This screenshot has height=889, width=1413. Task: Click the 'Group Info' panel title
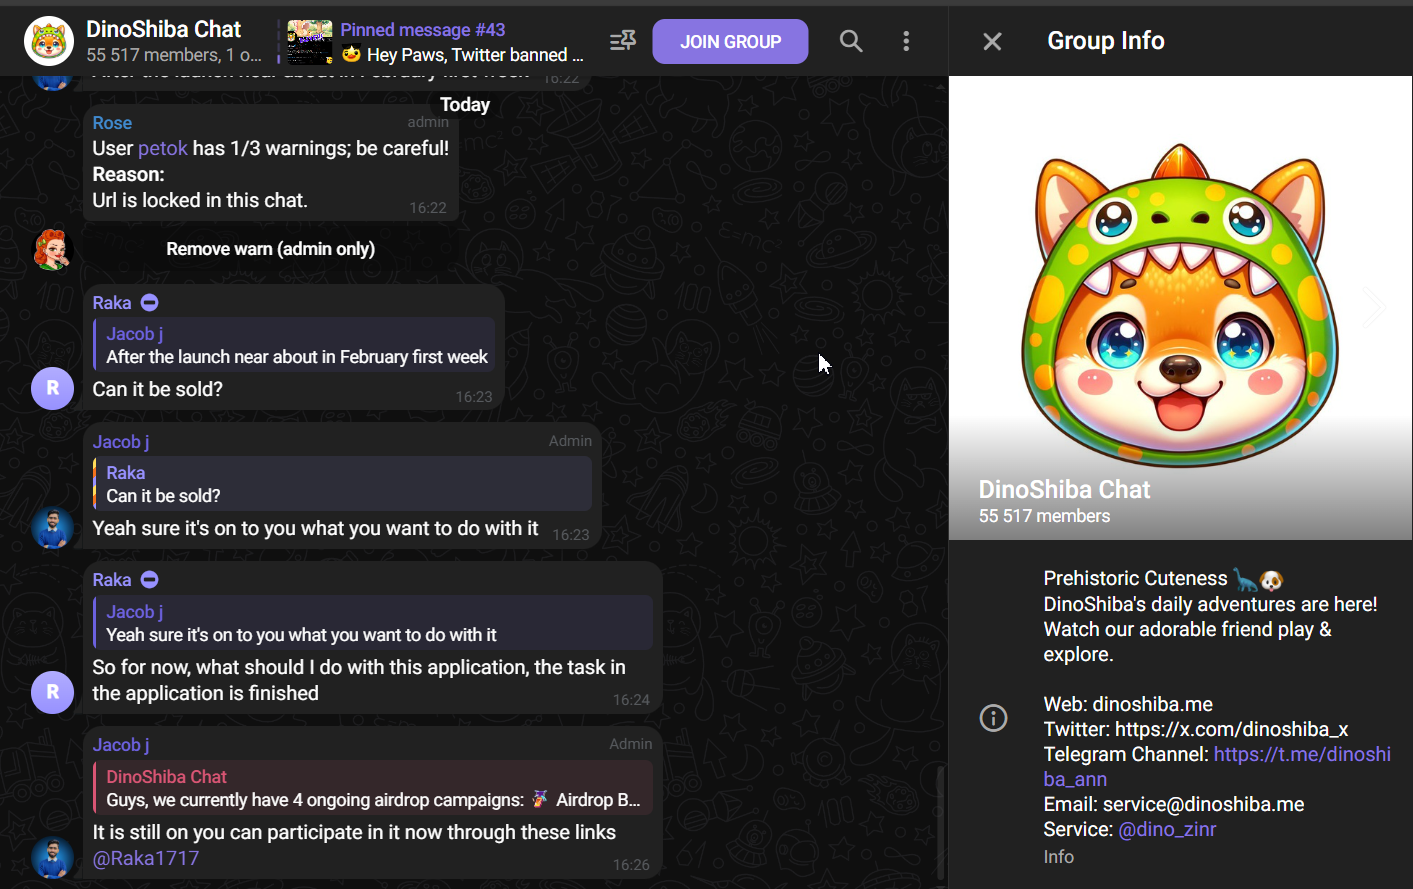coord(1106,41)
